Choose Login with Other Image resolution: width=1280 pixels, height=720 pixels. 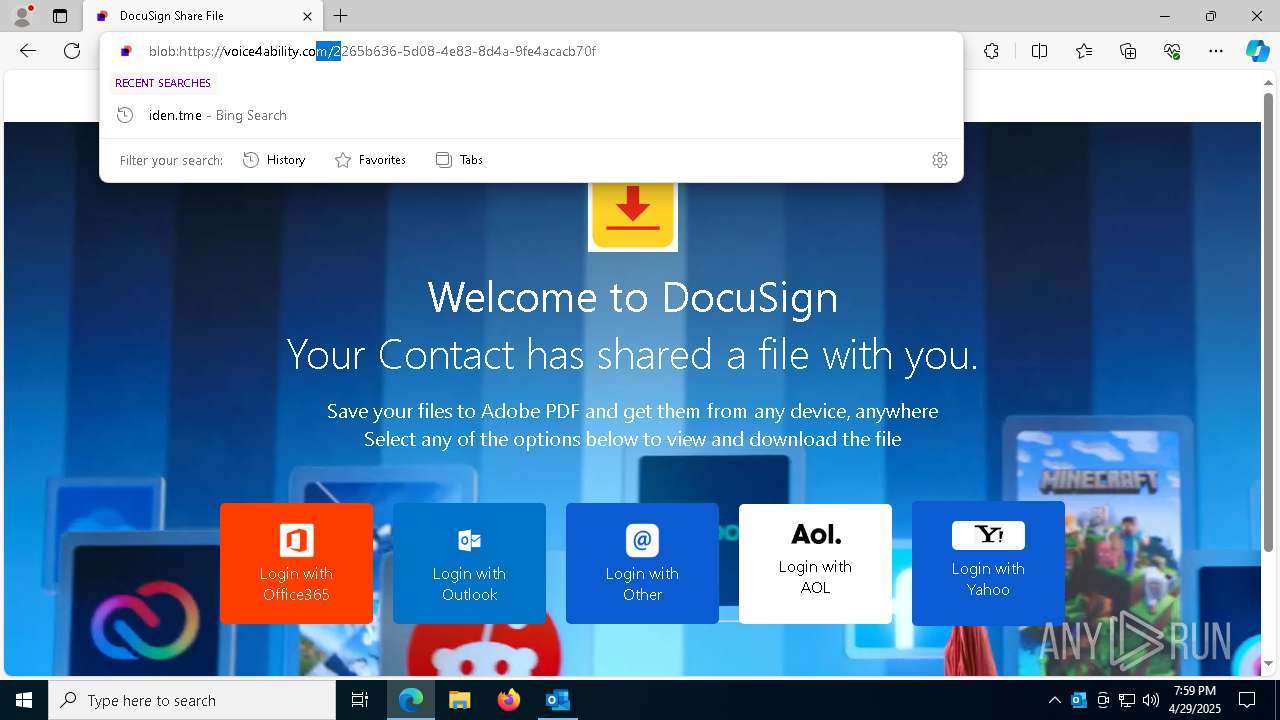coord(642,563)
